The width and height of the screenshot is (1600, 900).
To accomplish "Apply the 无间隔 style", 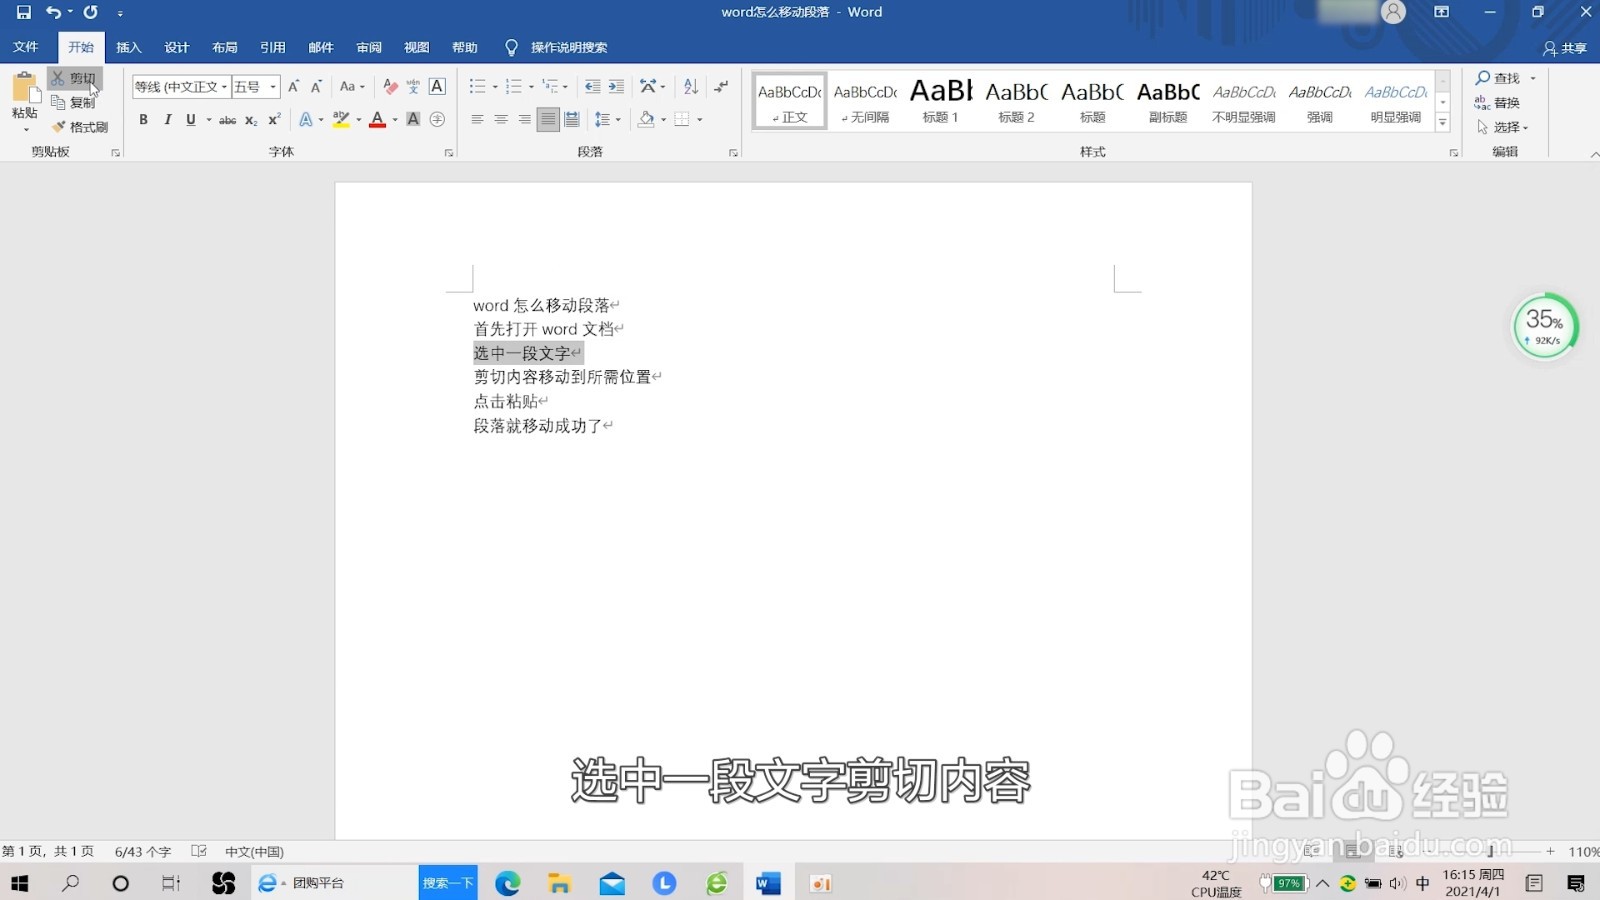I will pos(865,100).
